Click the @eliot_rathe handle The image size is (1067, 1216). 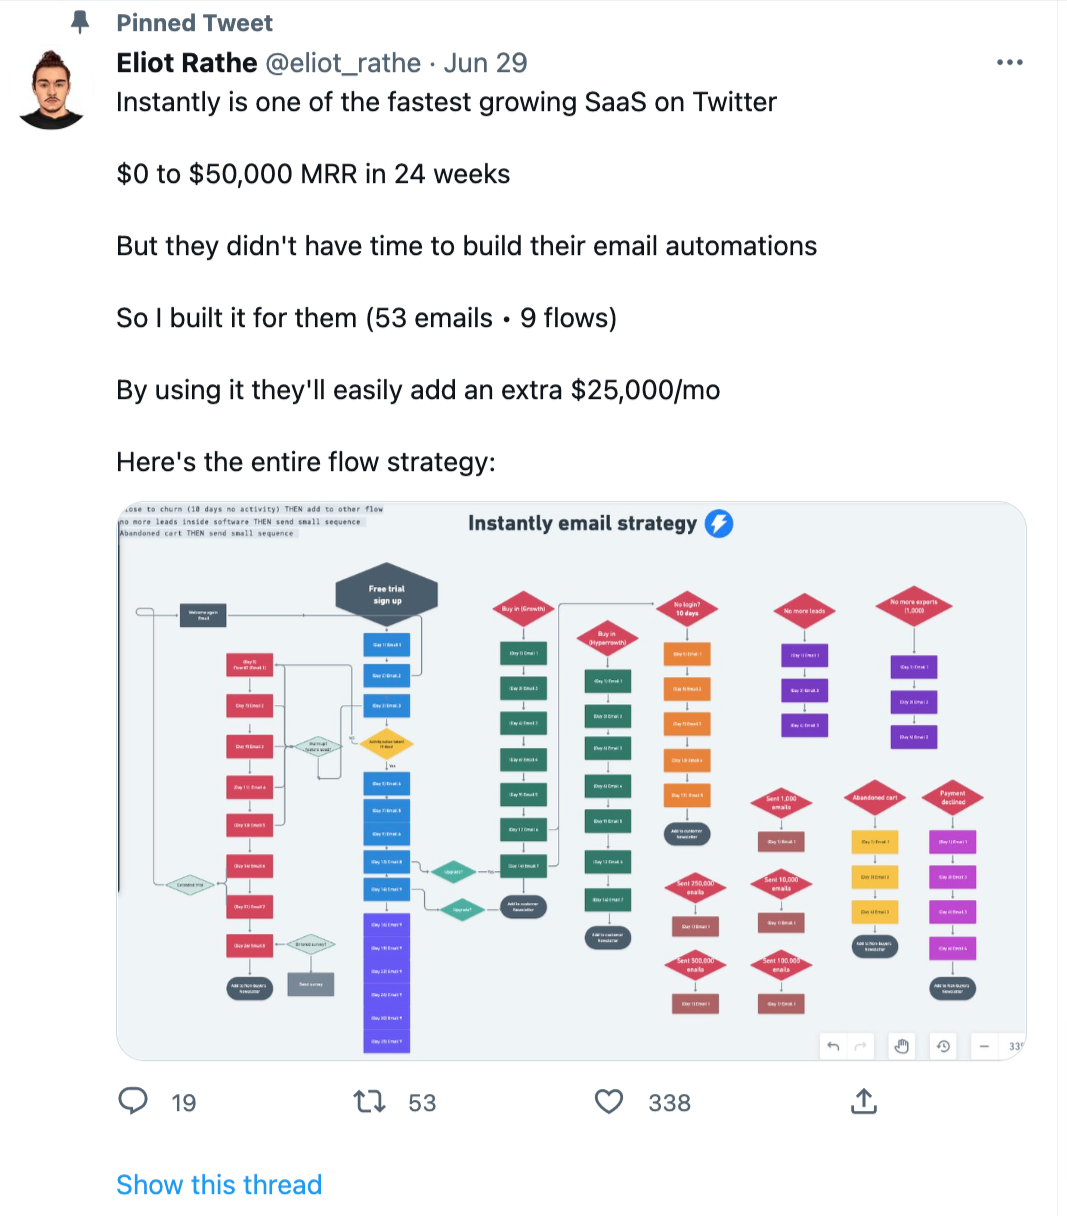(342, 63)
